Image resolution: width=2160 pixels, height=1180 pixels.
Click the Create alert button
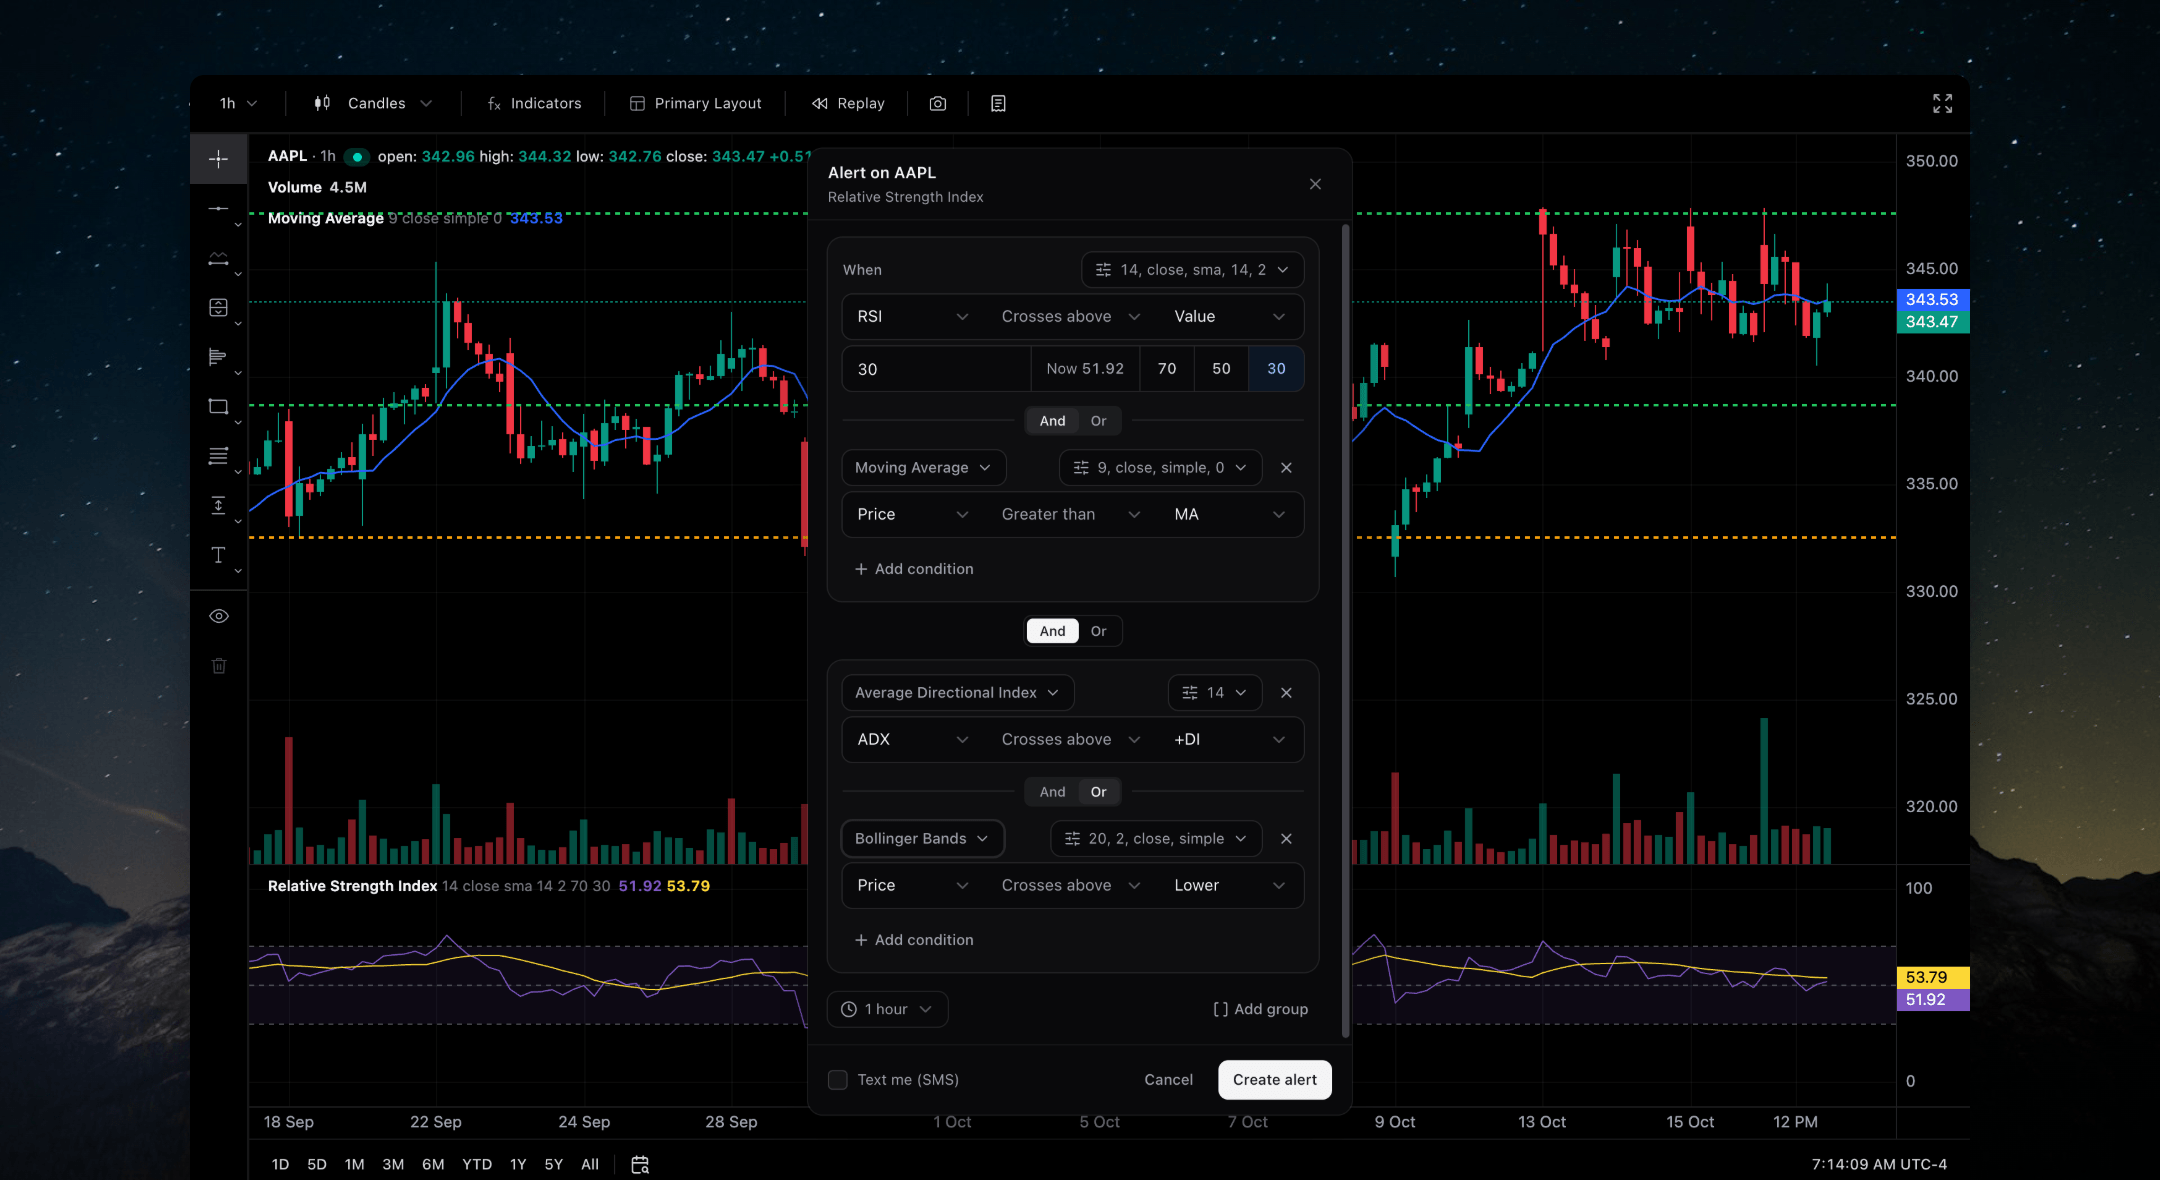[1274, 1080]
